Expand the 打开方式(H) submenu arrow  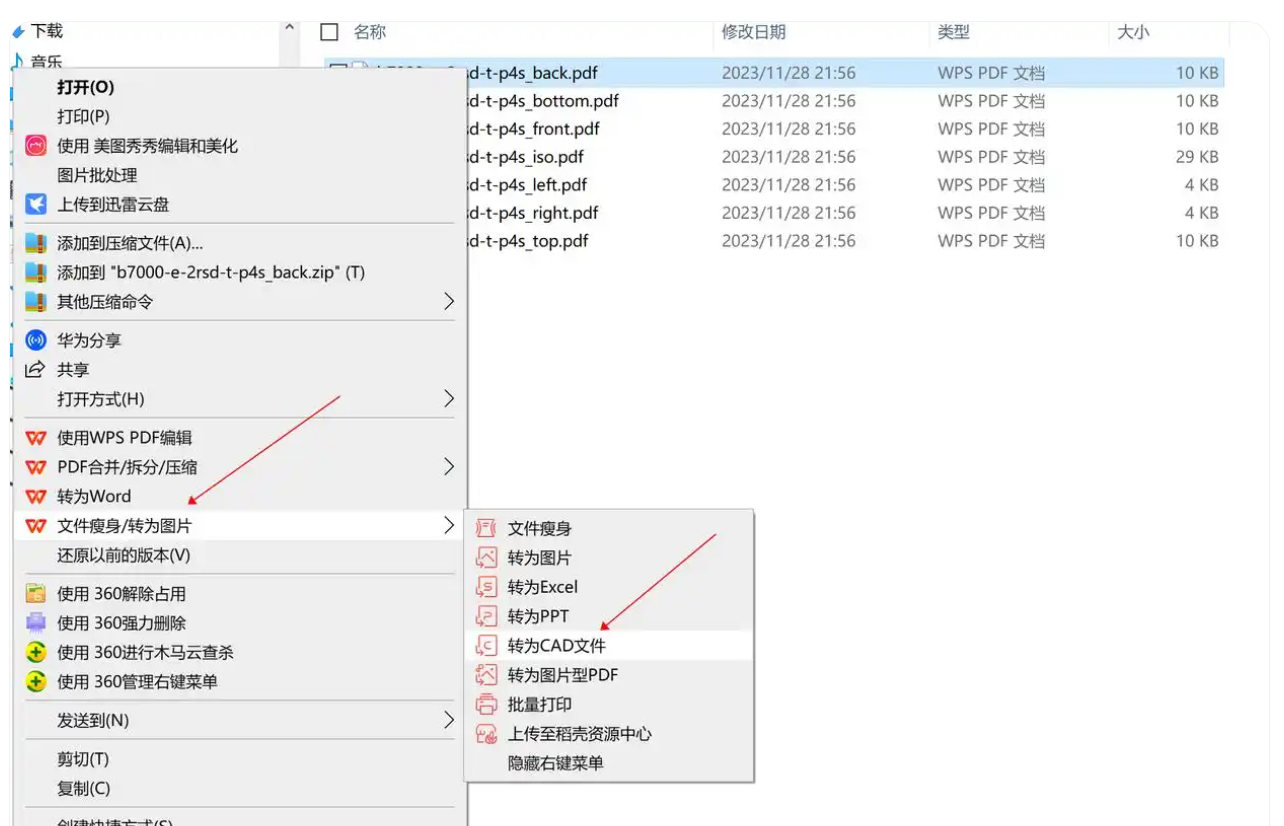tap(449, 399)
